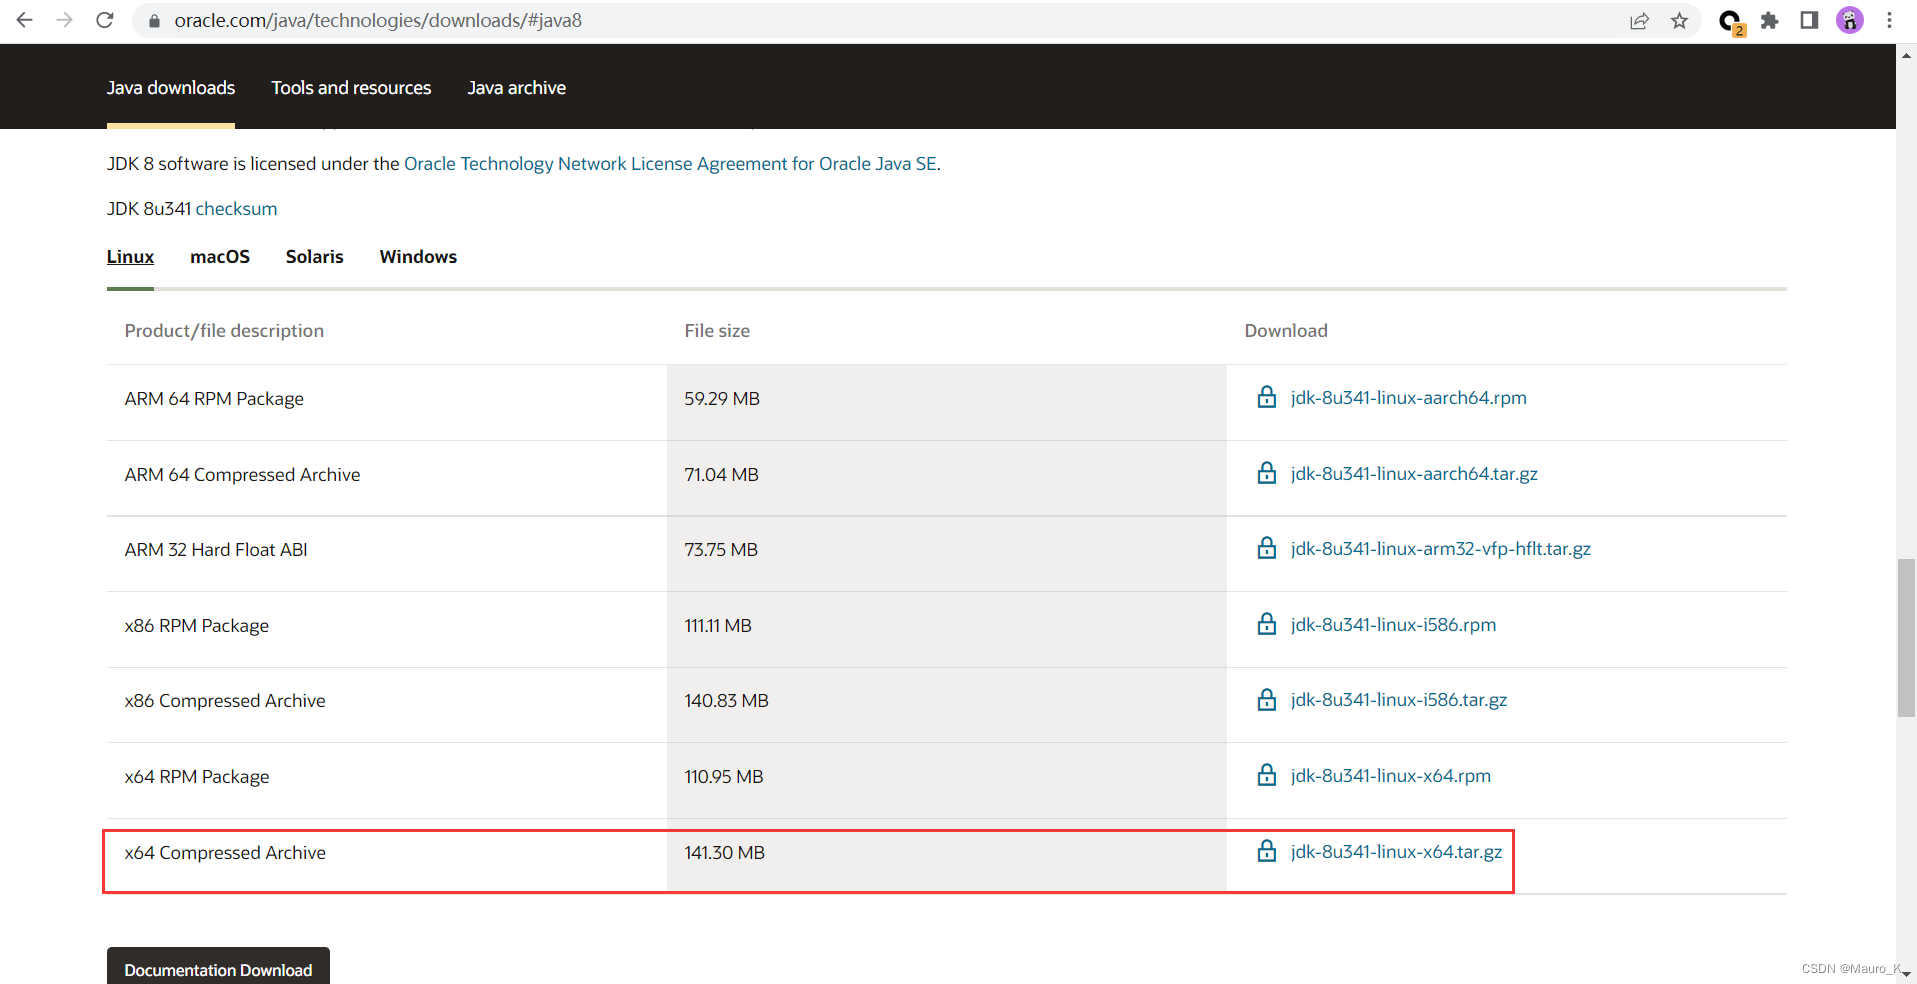Image resolution: width=1917 pixels, height=984 pixels.
Task: Click the page vertical scrollbar thumb
Action: click(1906, 638)
